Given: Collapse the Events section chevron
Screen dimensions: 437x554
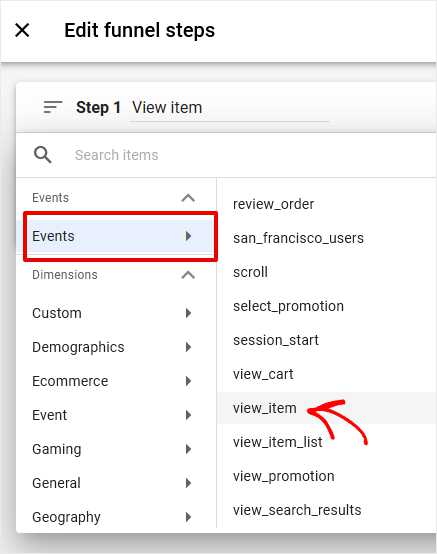Looking at the screenshot, I should click(x=188, y=198).
